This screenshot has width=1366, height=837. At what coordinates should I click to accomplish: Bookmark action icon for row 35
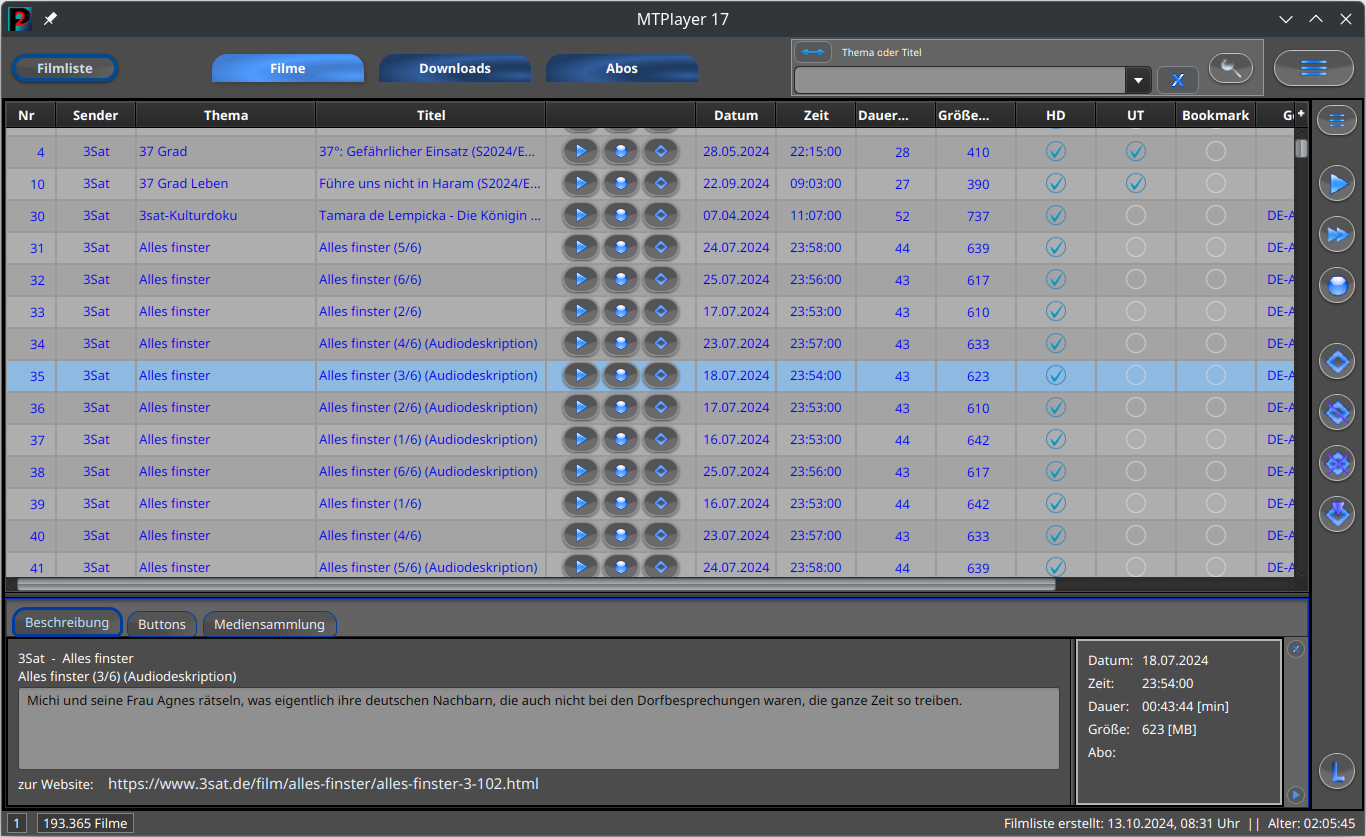point(661,376)
